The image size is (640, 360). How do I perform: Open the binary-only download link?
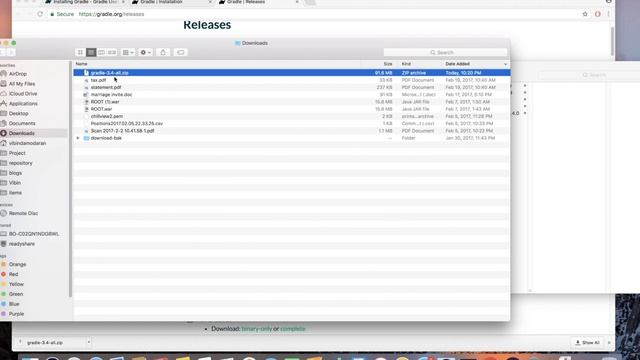coord(256,329)
